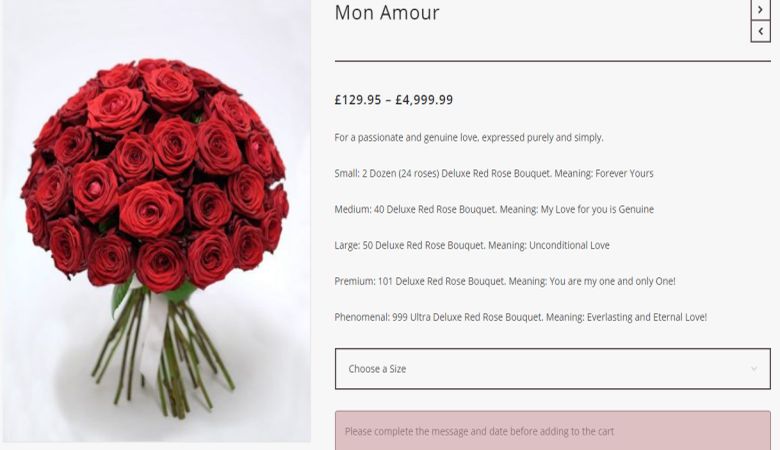Select the Large 50 Deluxe Red Rose line
Screen dimensions: 780x450
click(472, 245)
